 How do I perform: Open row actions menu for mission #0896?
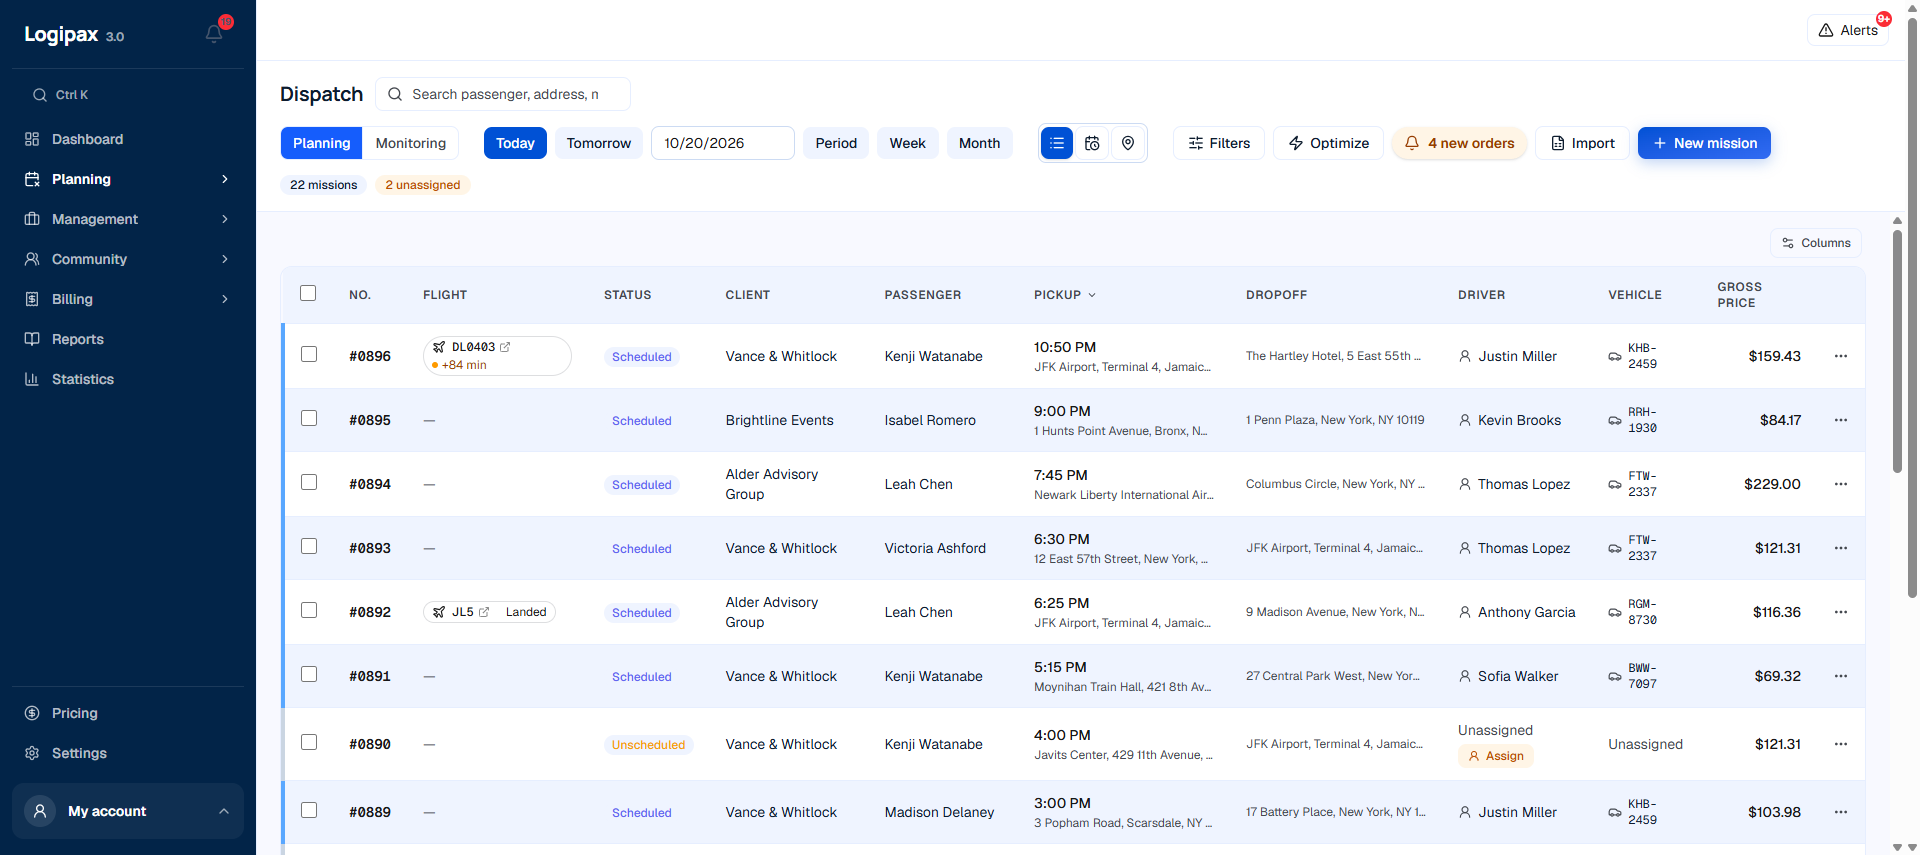pos(1841,356)
